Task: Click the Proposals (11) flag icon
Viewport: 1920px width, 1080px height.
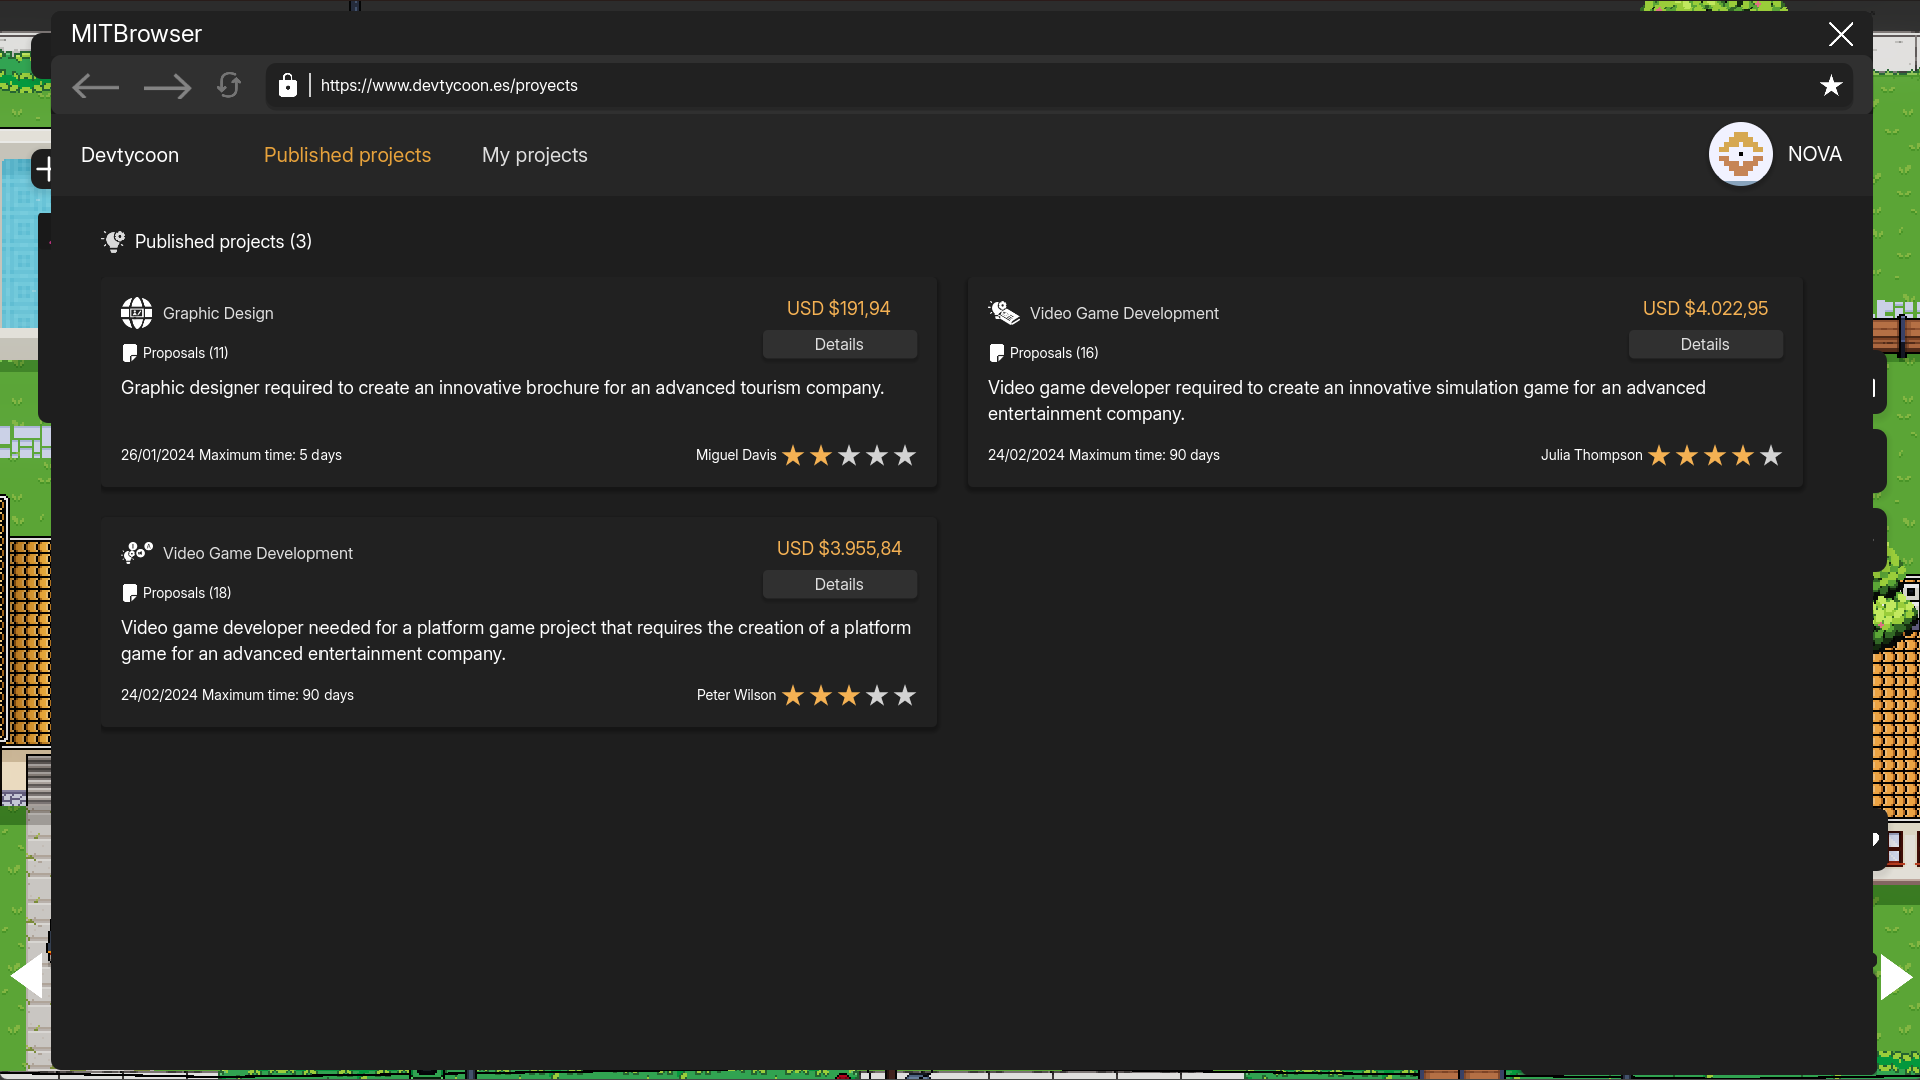Action: pyautogui.click(x=129, y=352)
